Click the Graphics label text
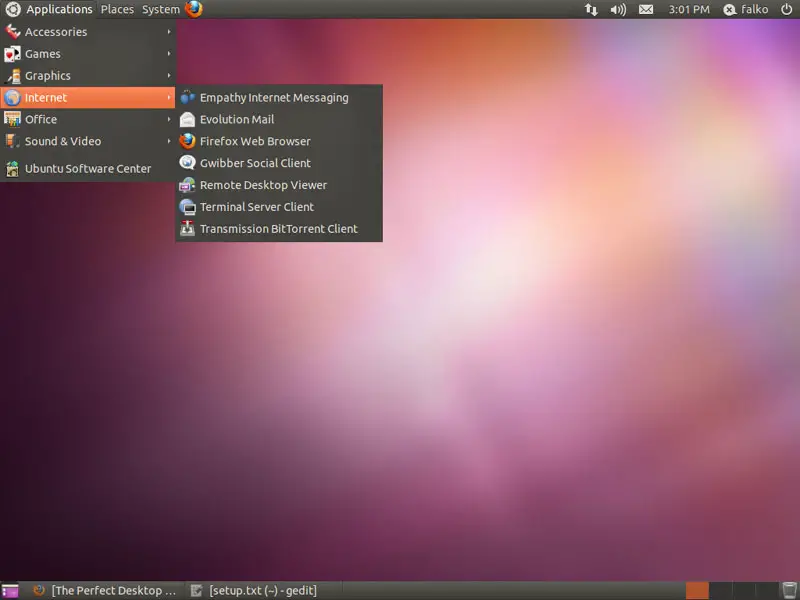This screenshot has width=800, height=600. point(48,76)
